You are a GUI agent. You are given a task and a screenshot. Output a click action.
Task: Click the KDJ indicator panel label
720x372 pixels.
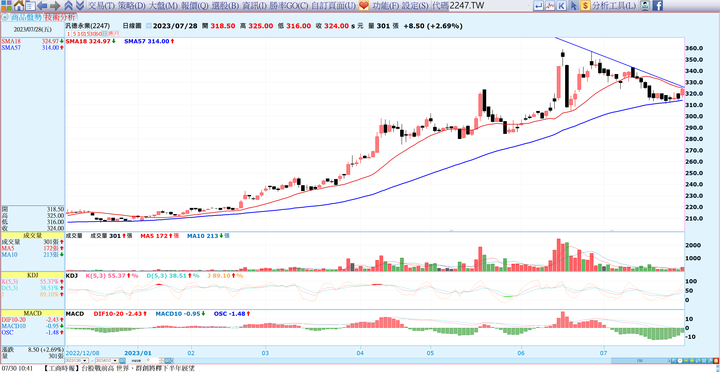point(32,274)
